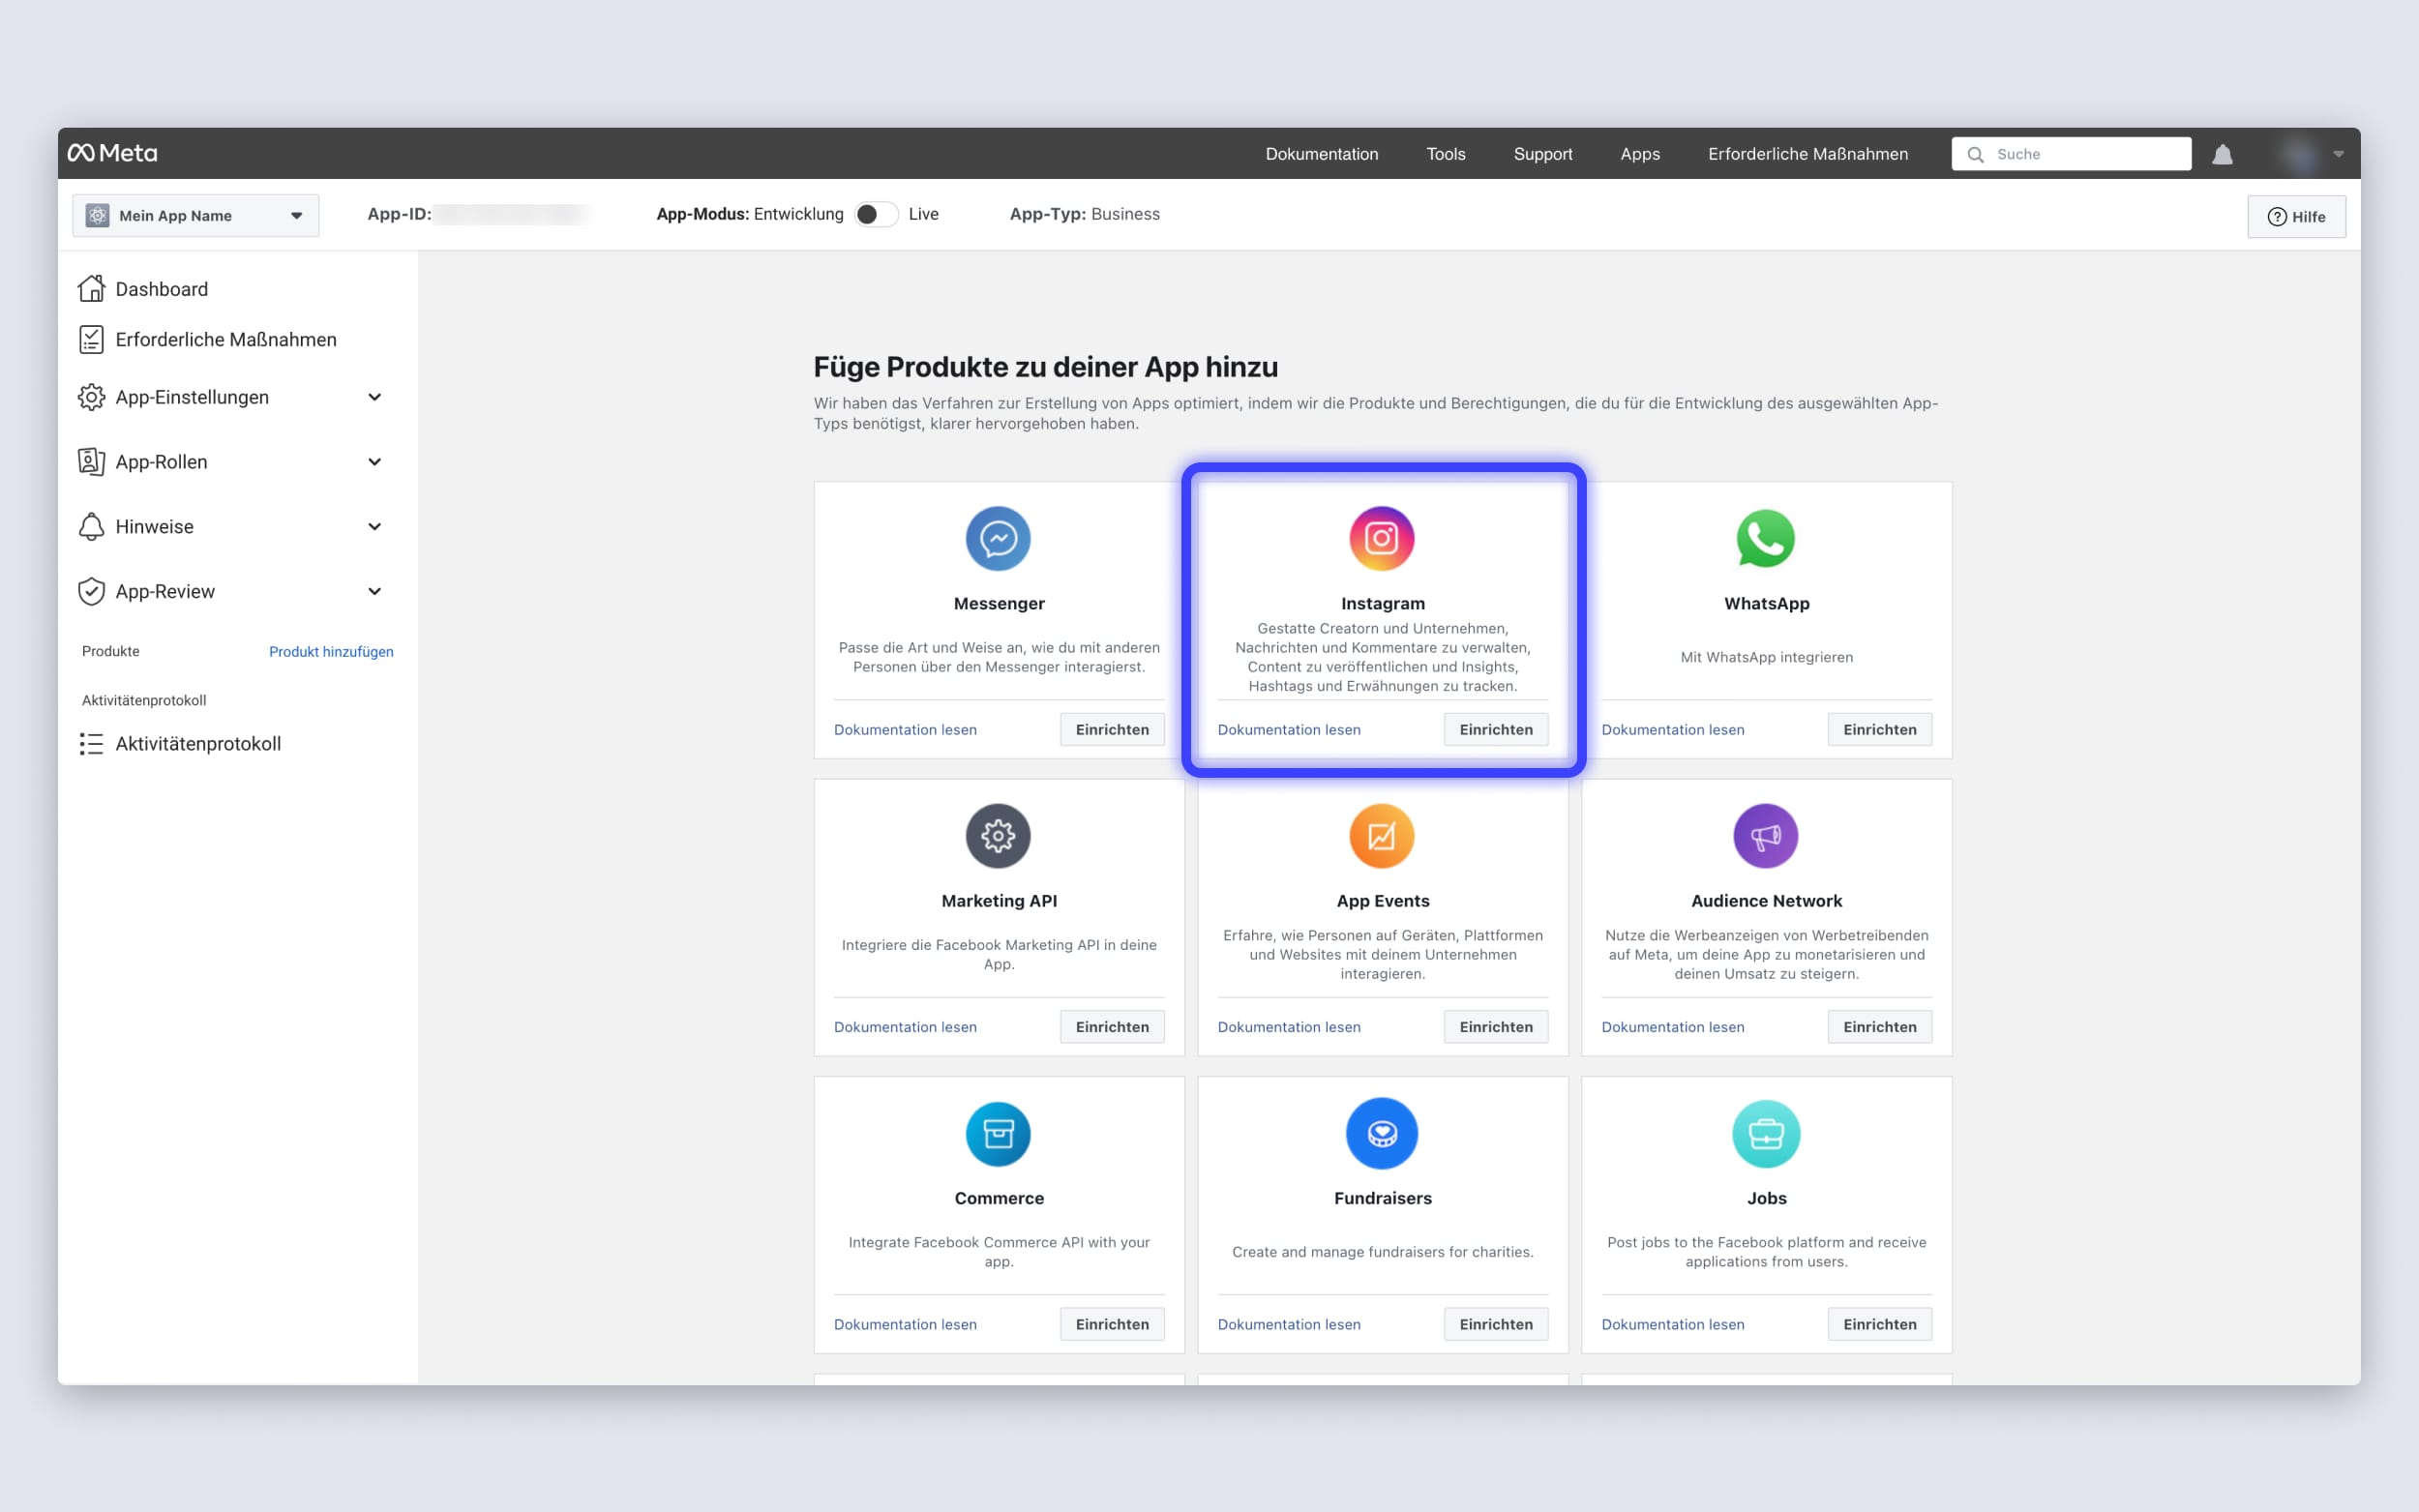Screen dimensions: 2419x1512
Task: Open Dokumentation lesen for WhatsApp
Action: (x=1672, y=729)
